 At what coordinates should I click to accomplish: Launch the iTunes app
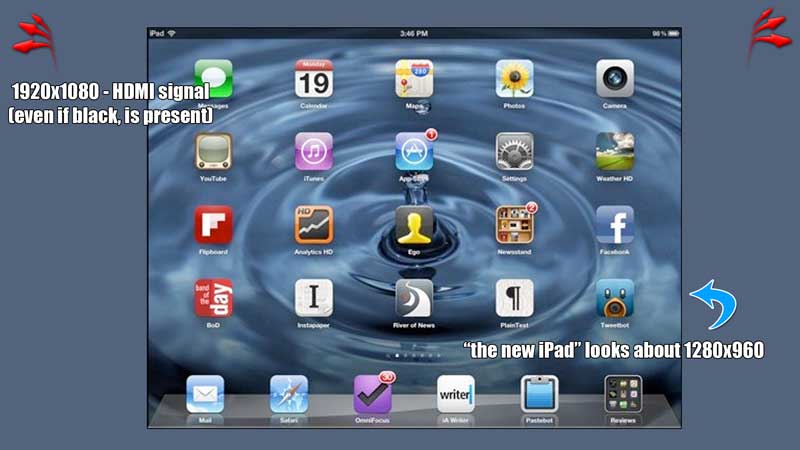coord(314,152)
